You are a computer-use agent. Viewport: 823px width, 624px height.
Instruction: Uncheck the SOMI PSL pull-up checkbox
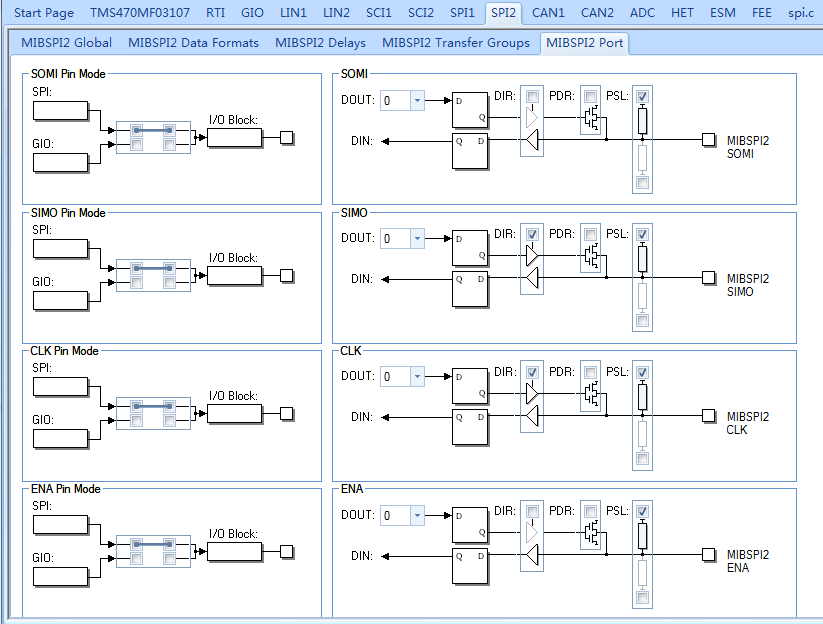tap(642, 97)
